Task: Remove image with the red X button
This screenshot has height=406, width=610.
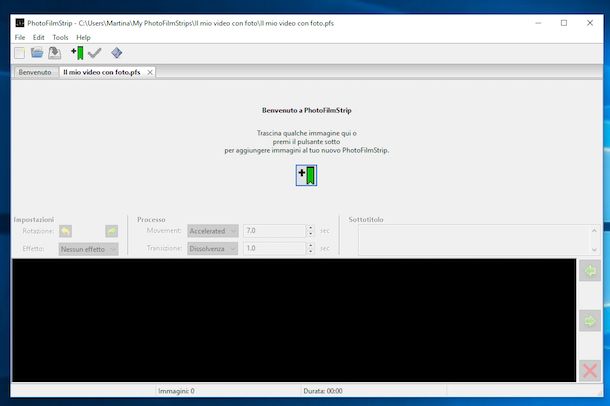Action: click(590, 371)
